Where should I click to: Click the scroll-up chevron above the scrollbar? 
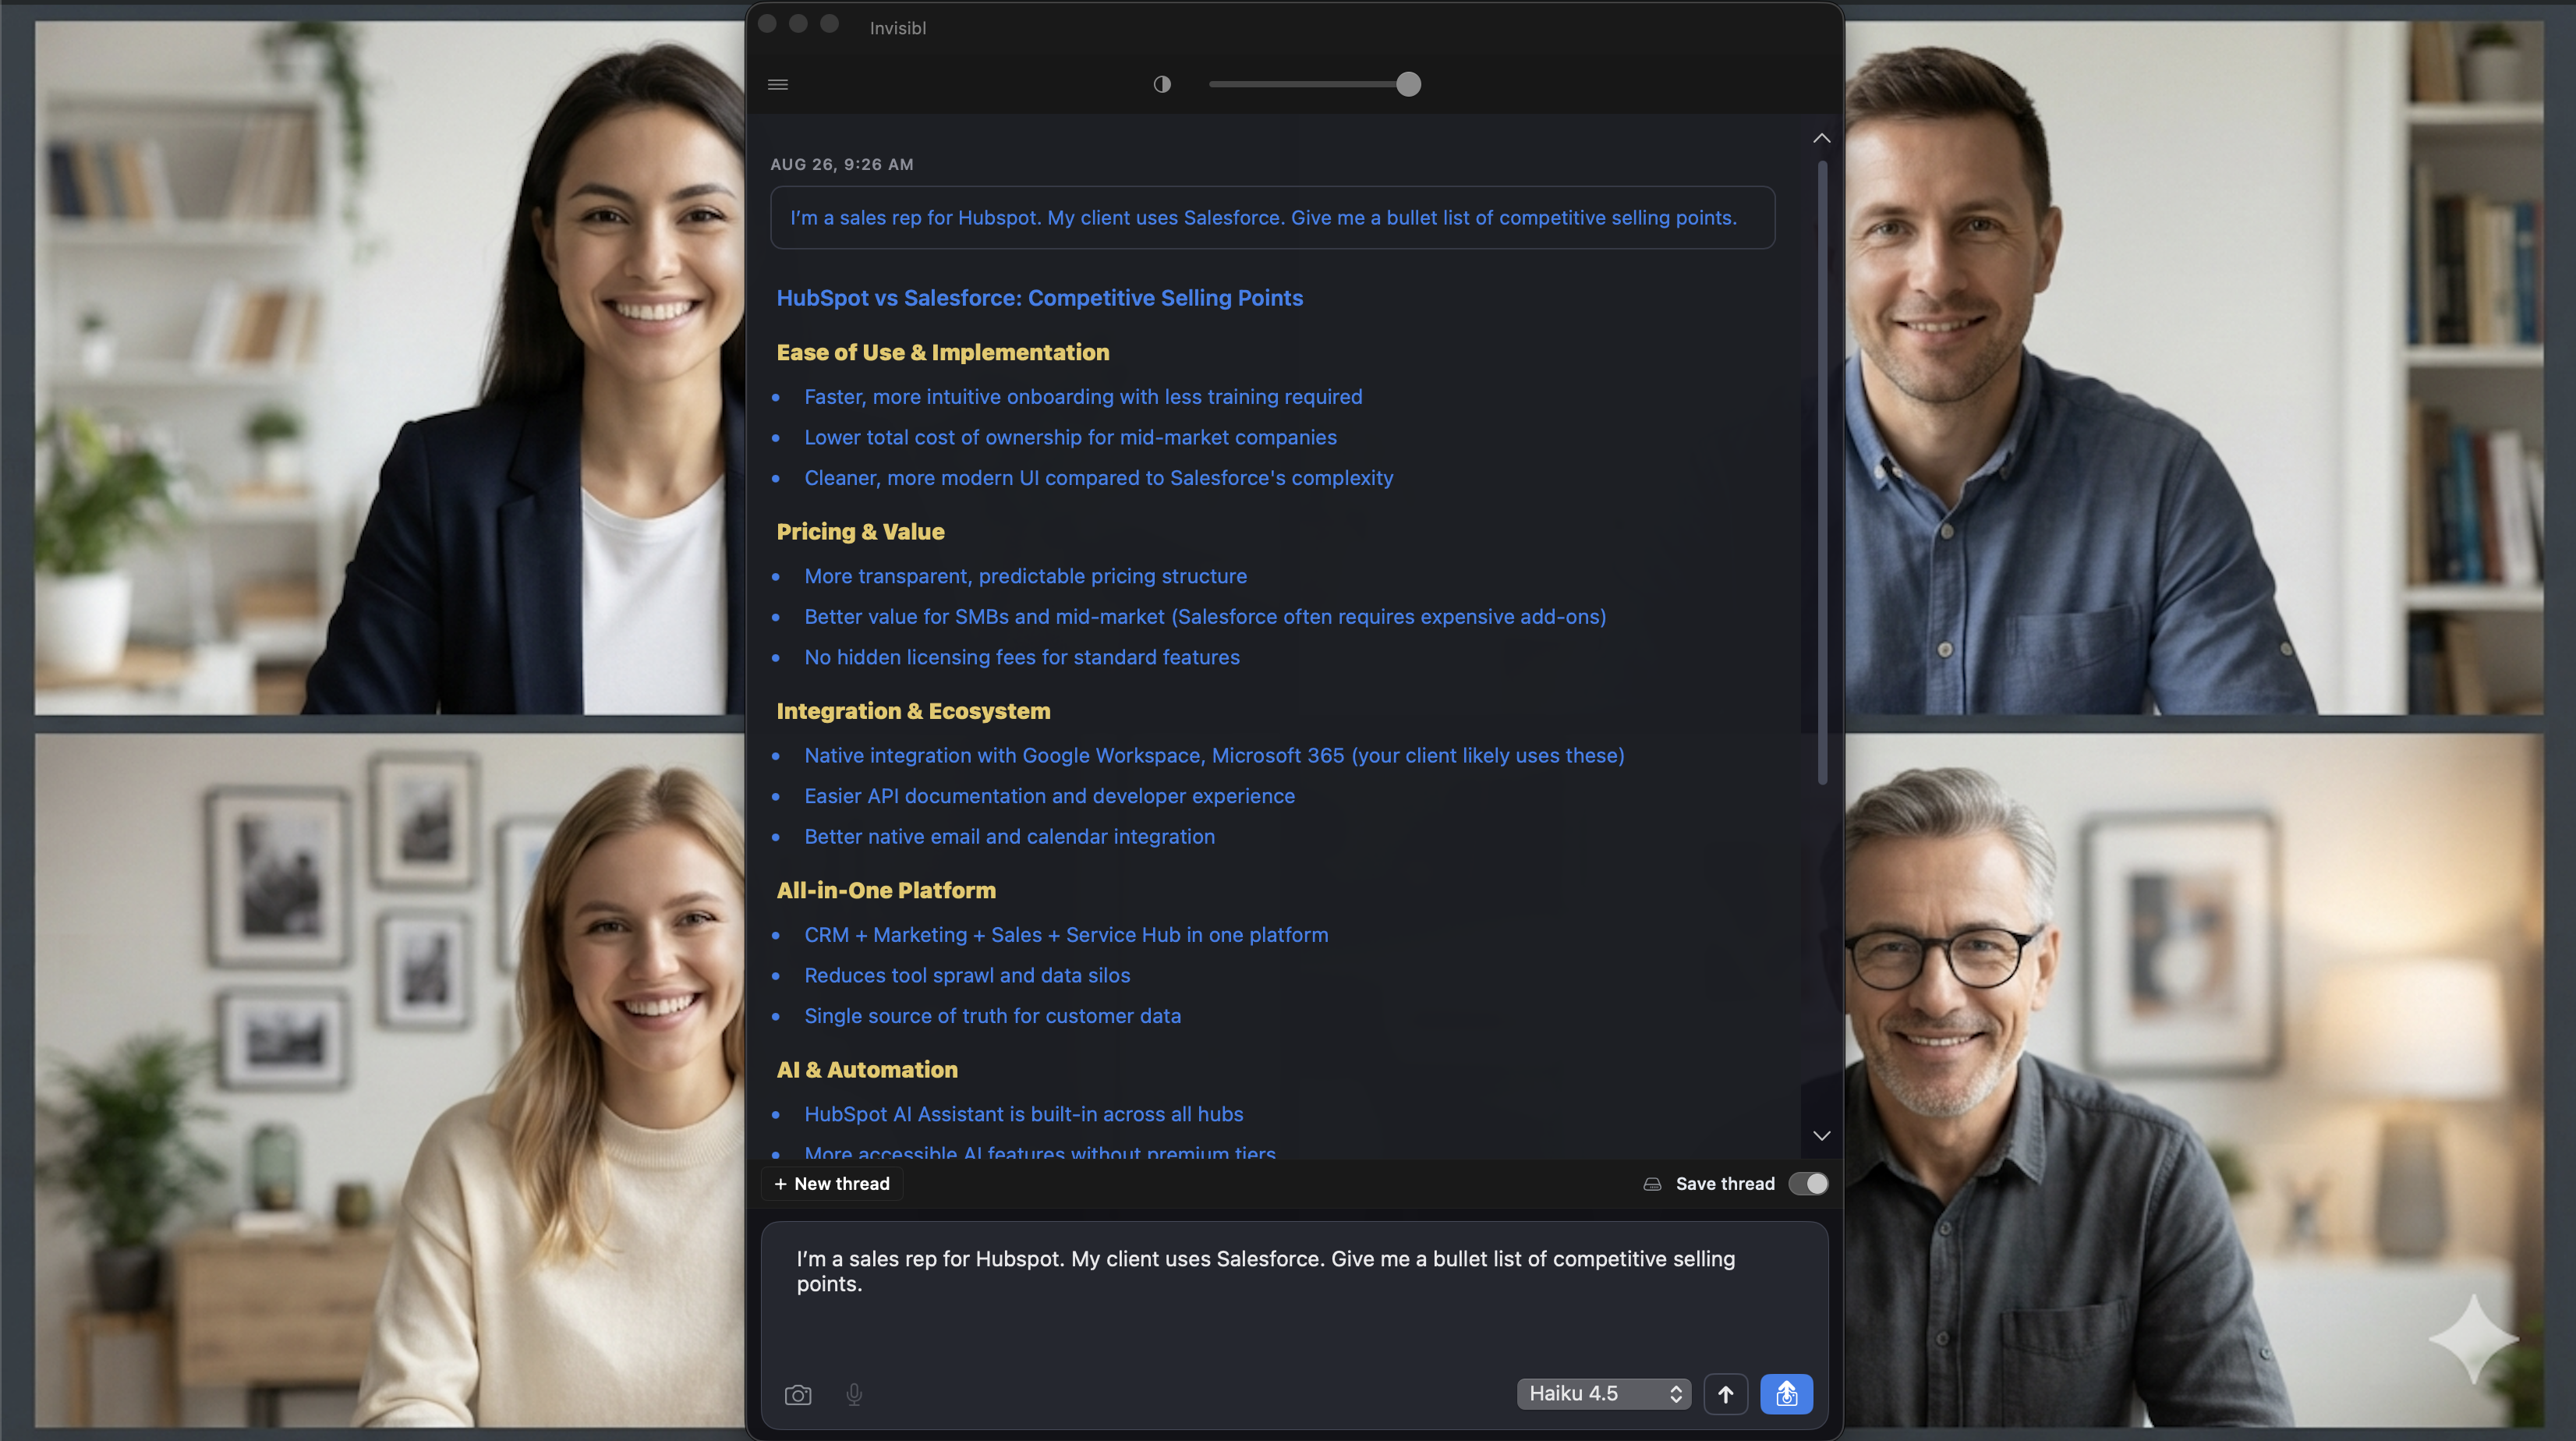(1821, 138)
